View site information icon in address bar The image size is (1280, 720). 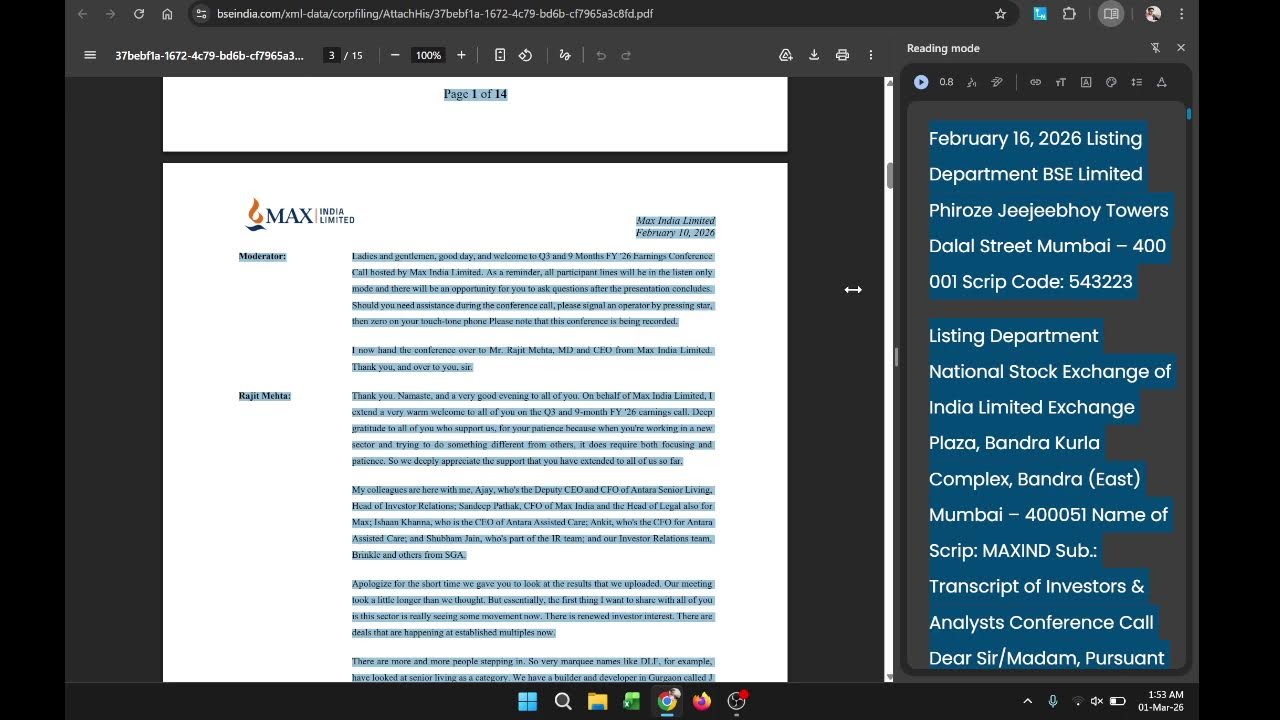(x=201, y=14)
